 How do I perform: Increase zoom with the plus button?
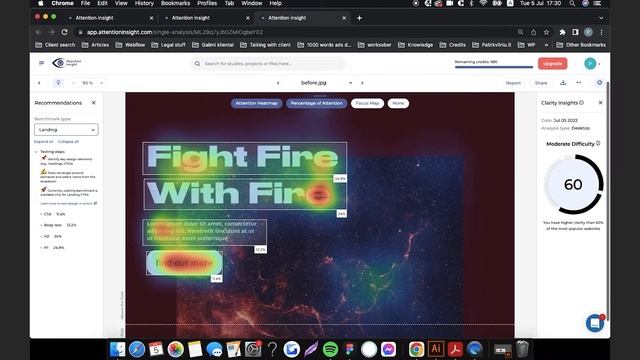(102, 83)
